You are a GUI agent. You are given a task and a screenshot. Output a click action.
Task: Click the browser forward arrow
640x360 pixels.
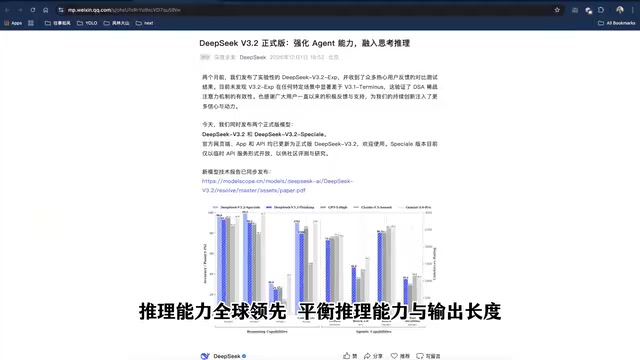point(20,10)
